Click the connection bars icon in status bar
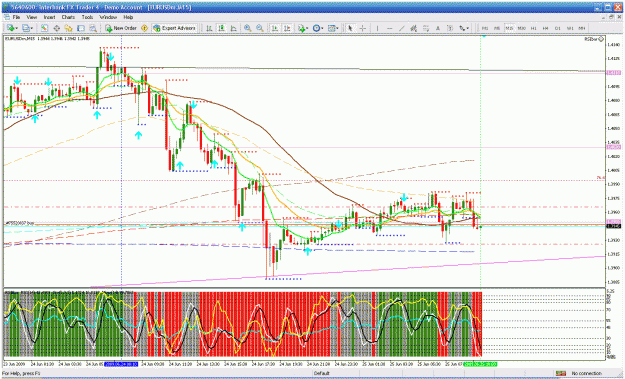Image resolution: width=625 pixels, height=379 pixels. coord(560,373)
